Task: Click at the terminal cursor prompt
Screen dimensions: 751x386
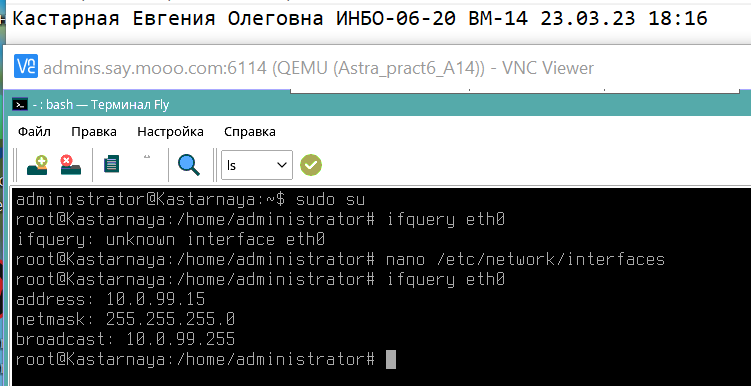Action: (391, 359)
